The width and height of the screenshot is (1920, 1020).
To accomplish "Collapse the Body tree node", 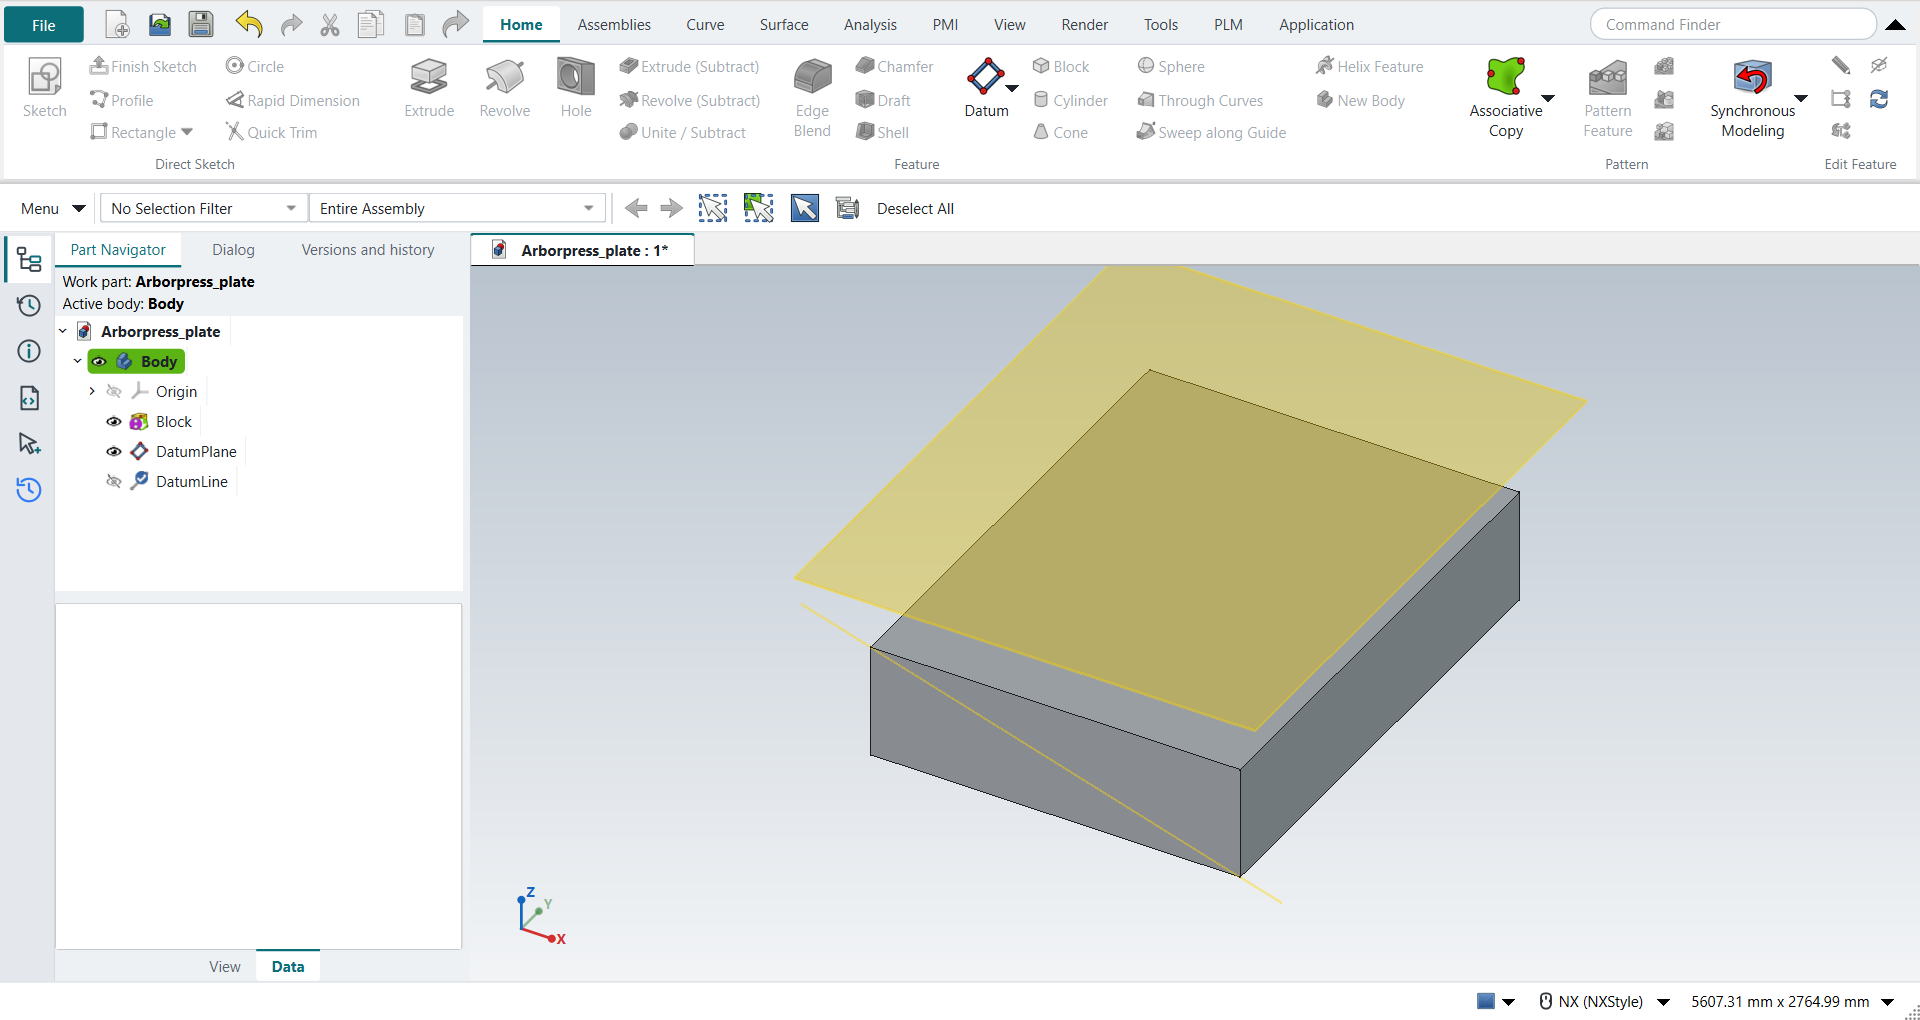I will (78, 362).
